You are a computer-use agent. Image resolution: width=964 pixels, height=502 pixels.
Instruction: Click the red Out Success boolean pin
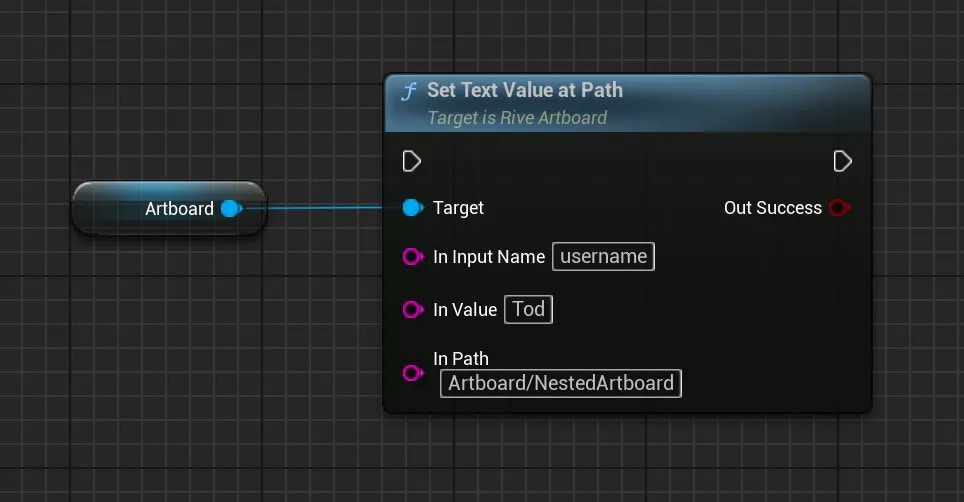[839, 208]
